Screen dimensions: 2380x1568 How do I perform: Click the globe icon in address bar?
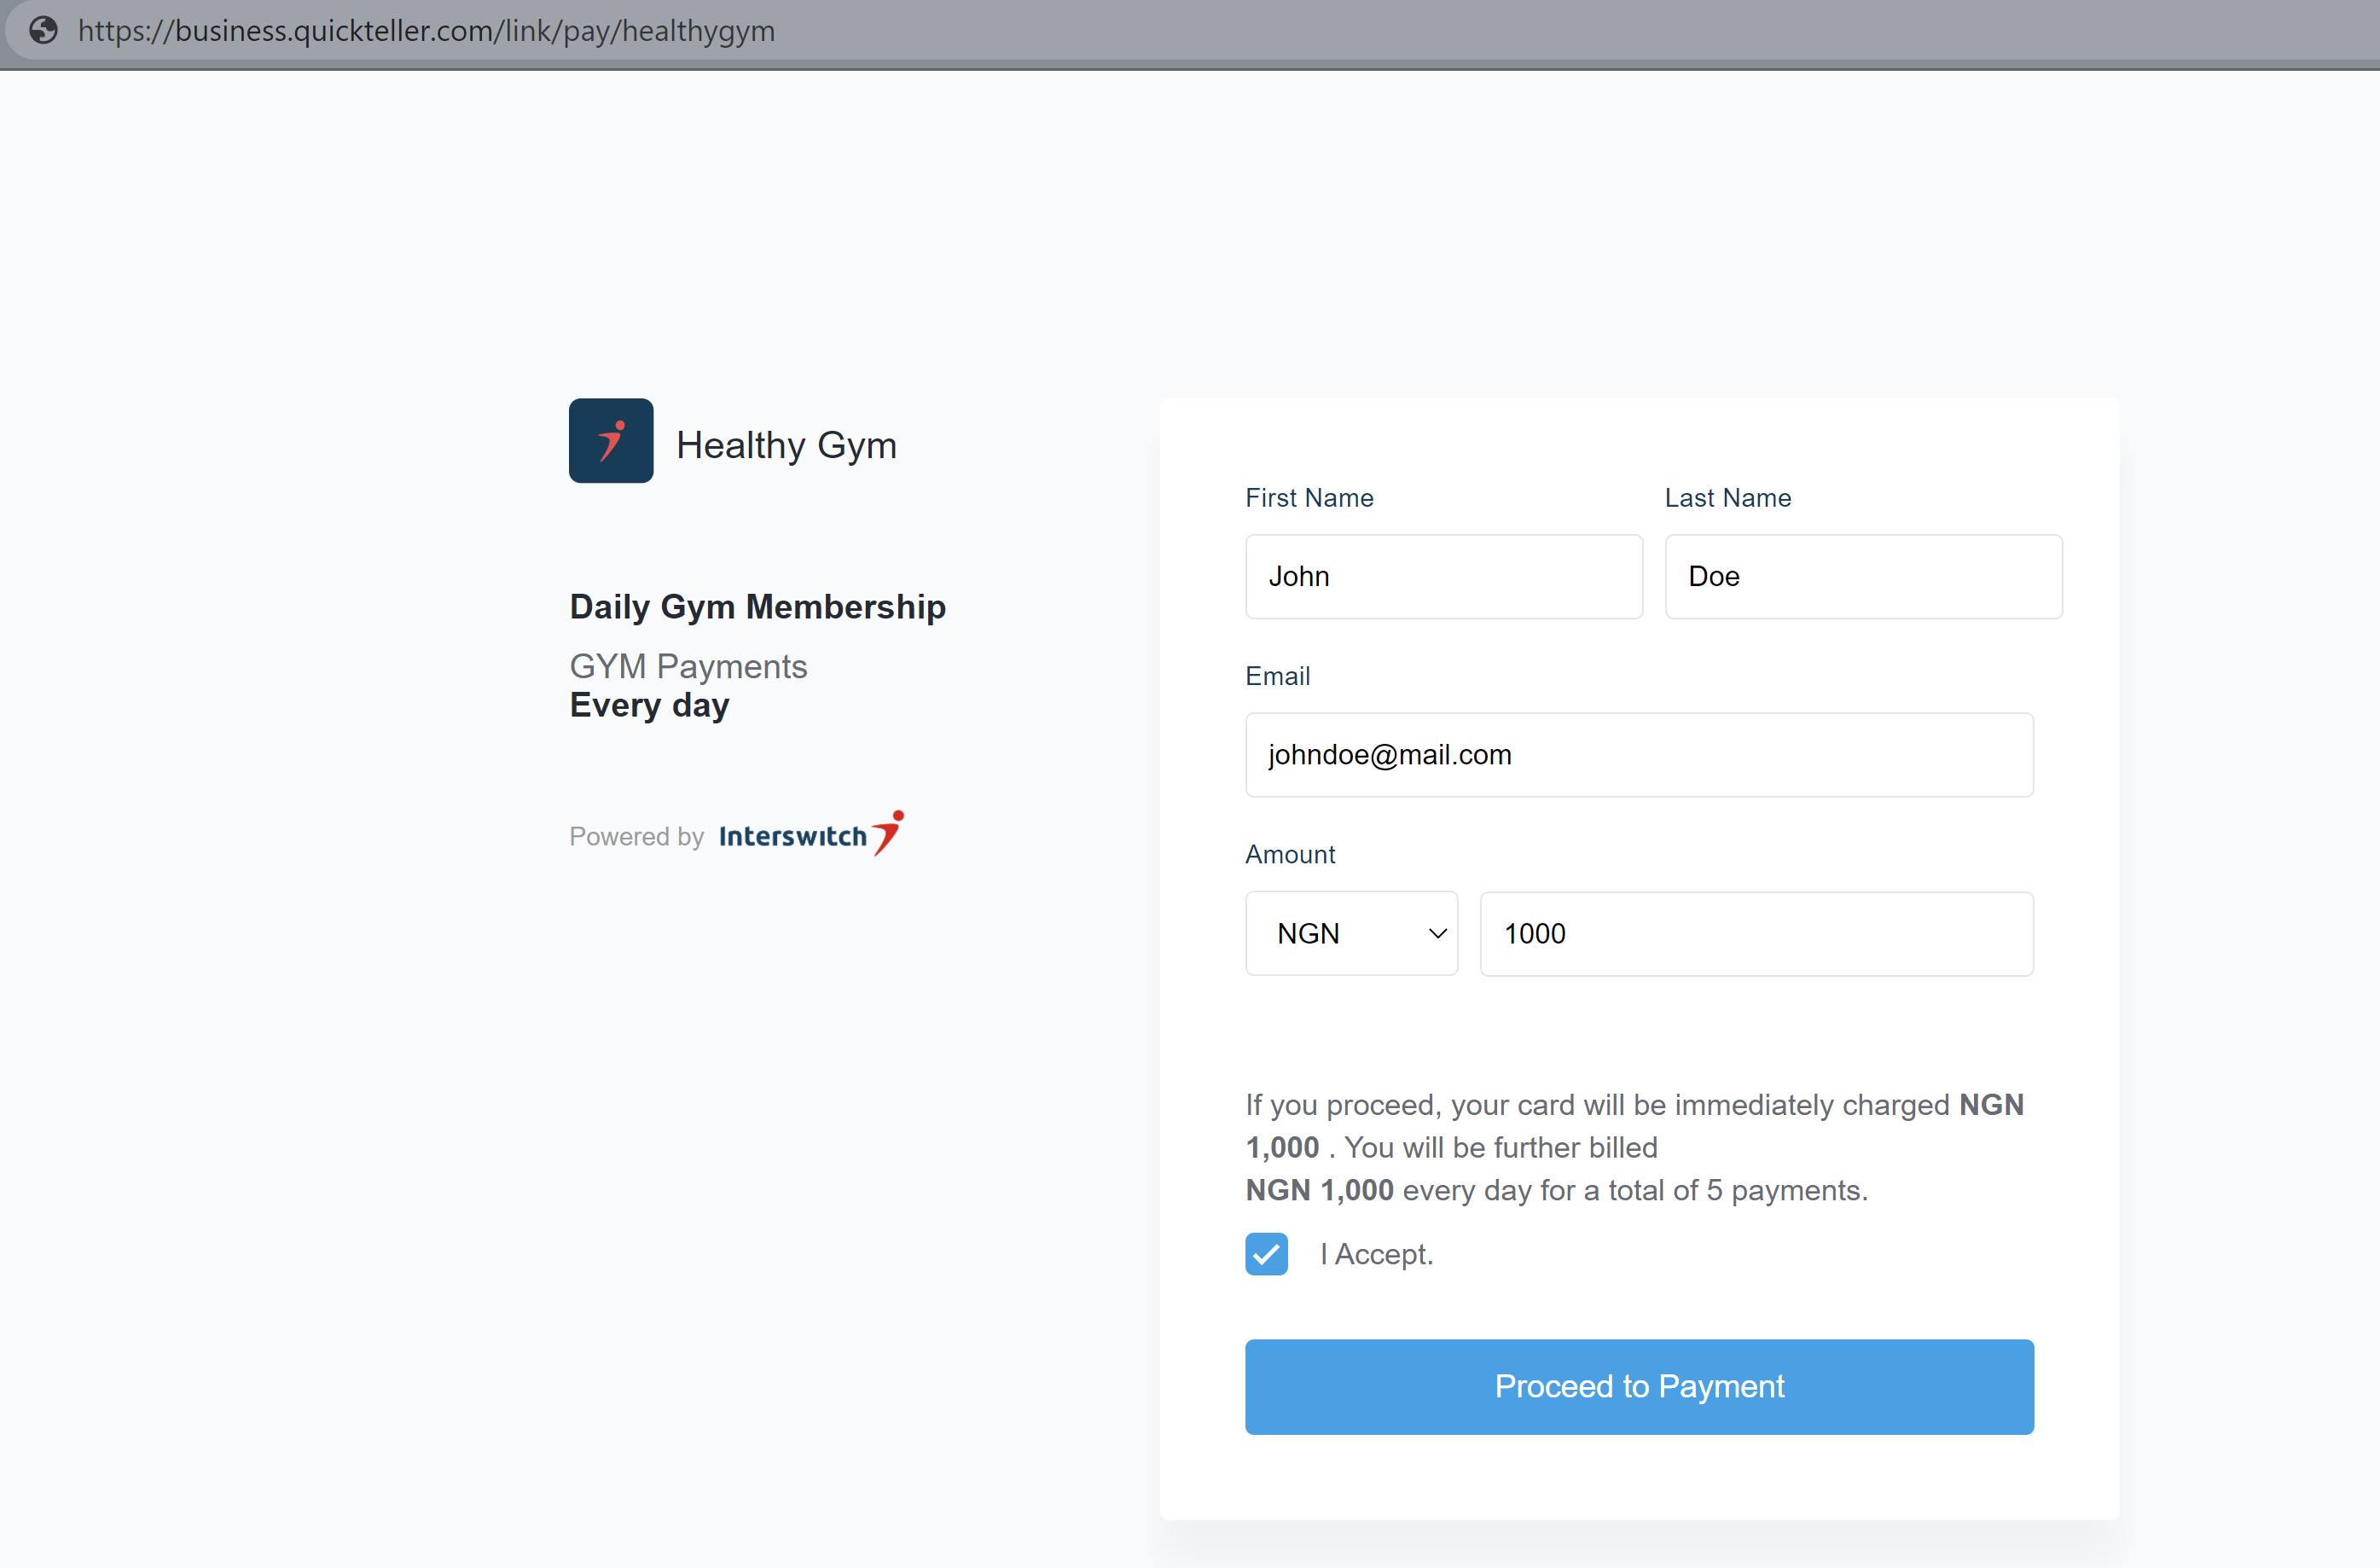coord(43,31)
